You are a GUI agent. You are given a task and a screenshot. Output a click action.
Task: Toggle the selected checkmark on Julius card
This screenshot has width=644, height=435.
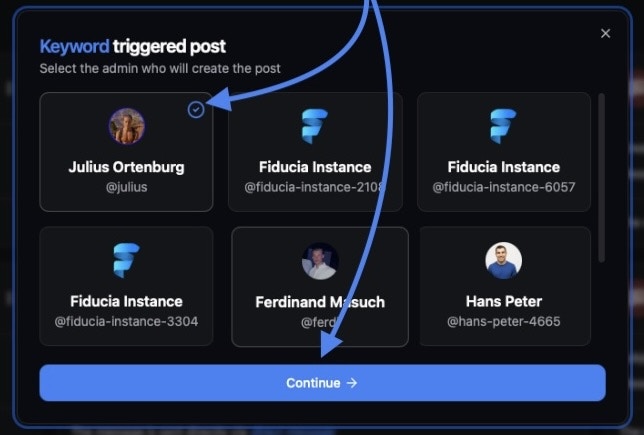pyautogui.click(x=196, y=110)
